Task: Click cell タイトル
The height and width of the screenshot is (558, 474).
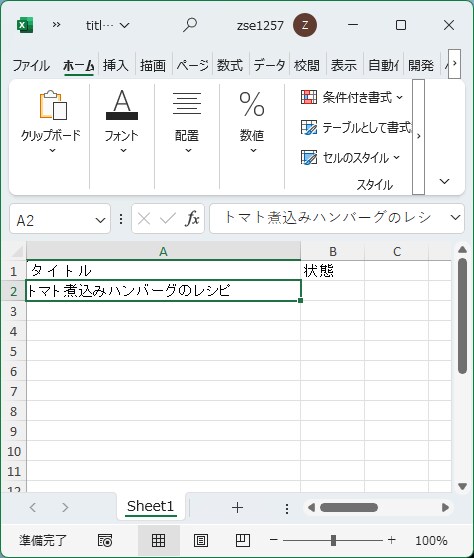Action: [163, 271]
